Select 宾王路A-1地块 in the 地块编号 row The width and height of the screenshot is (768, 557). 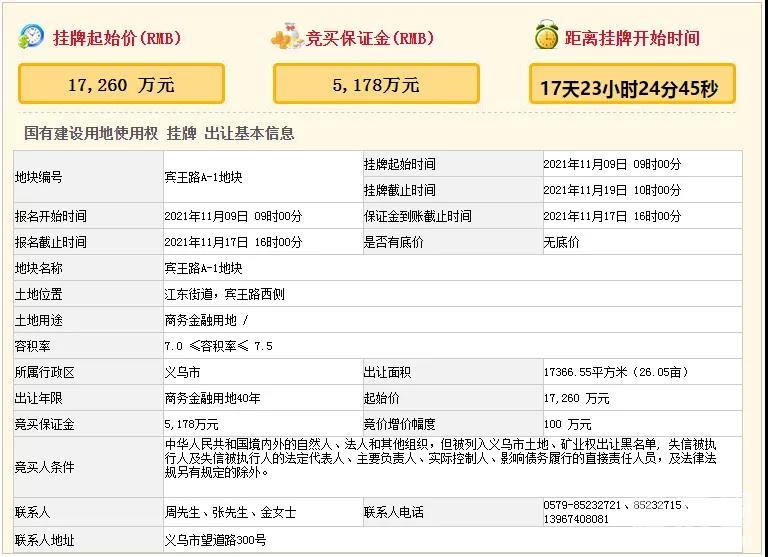click(203, 177)
